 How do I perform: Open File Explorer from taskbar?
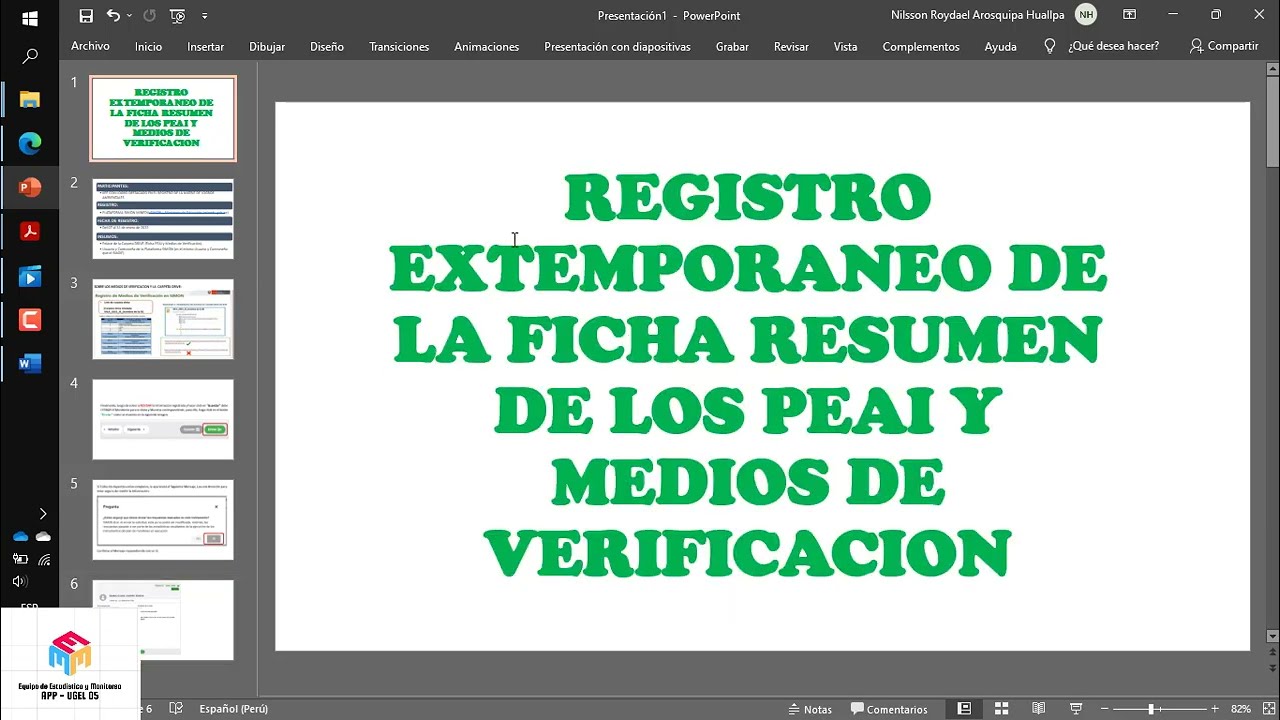[29, 99]
